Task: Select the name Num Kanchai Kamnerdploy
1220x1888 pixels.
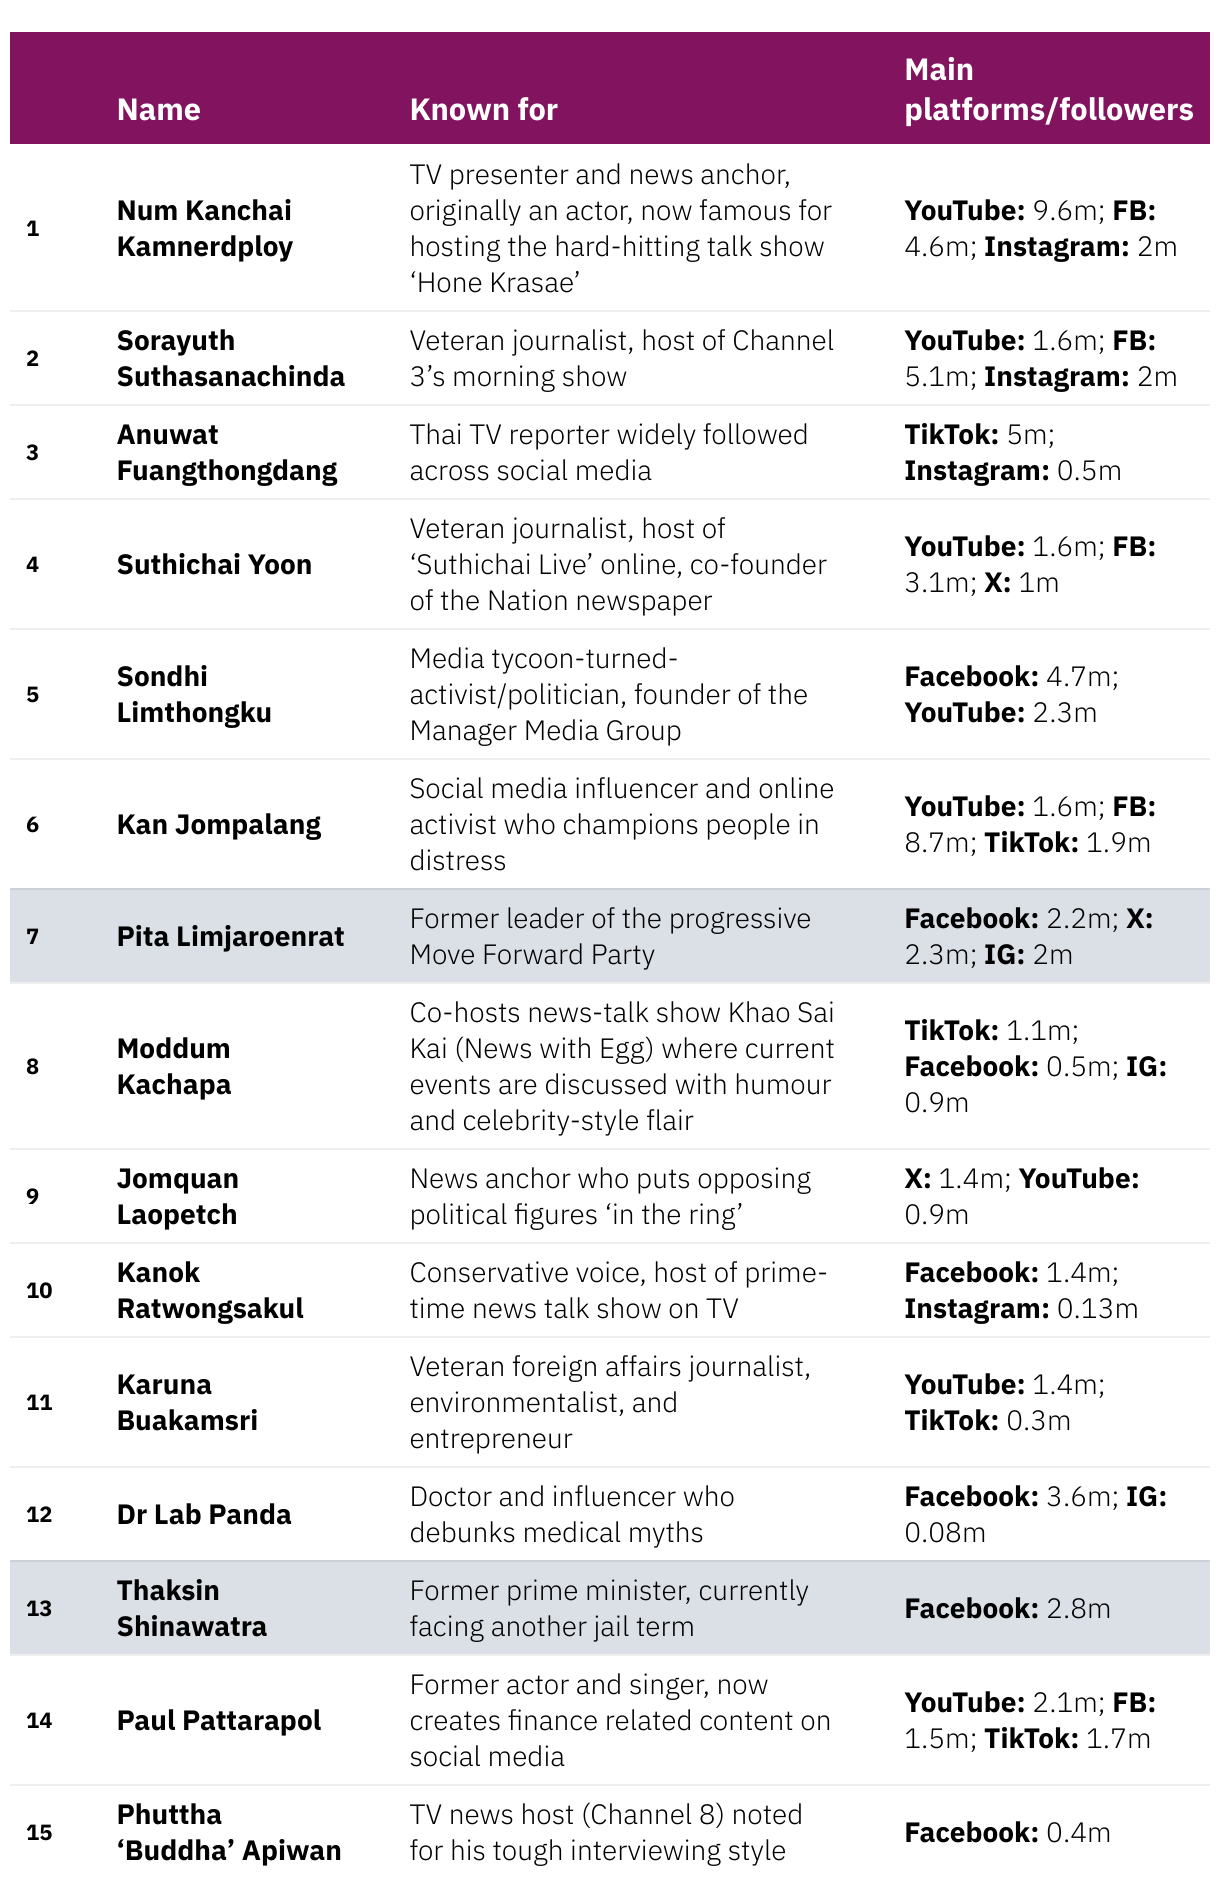Action: [x=204, y=228]
